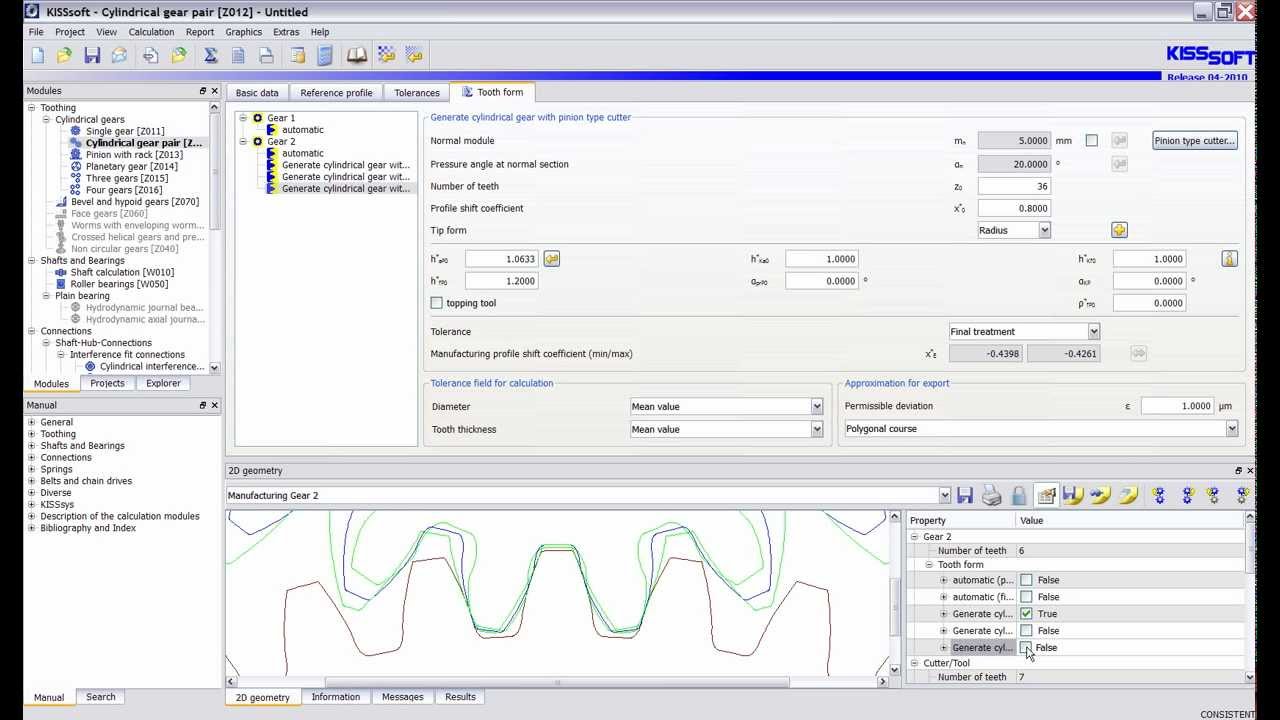Viewport: 1280px width, 720px height.
Task: Collapse the Cutter/Tool property group
Action: point(914,663)
